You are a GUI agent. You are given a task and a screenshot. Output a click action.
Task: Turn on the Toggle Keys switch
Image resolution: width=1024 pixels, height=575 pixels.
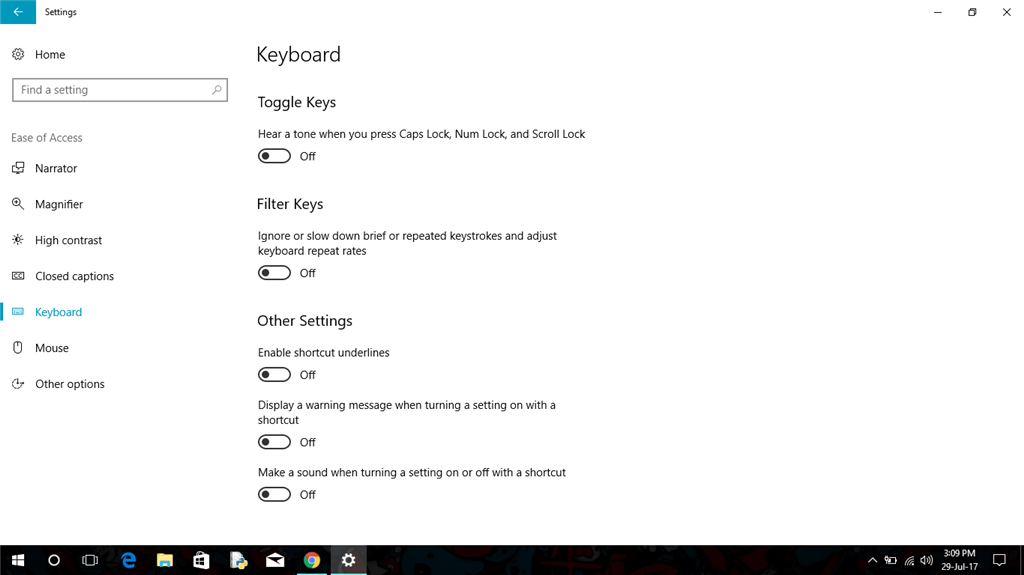(x=274, y=156)
